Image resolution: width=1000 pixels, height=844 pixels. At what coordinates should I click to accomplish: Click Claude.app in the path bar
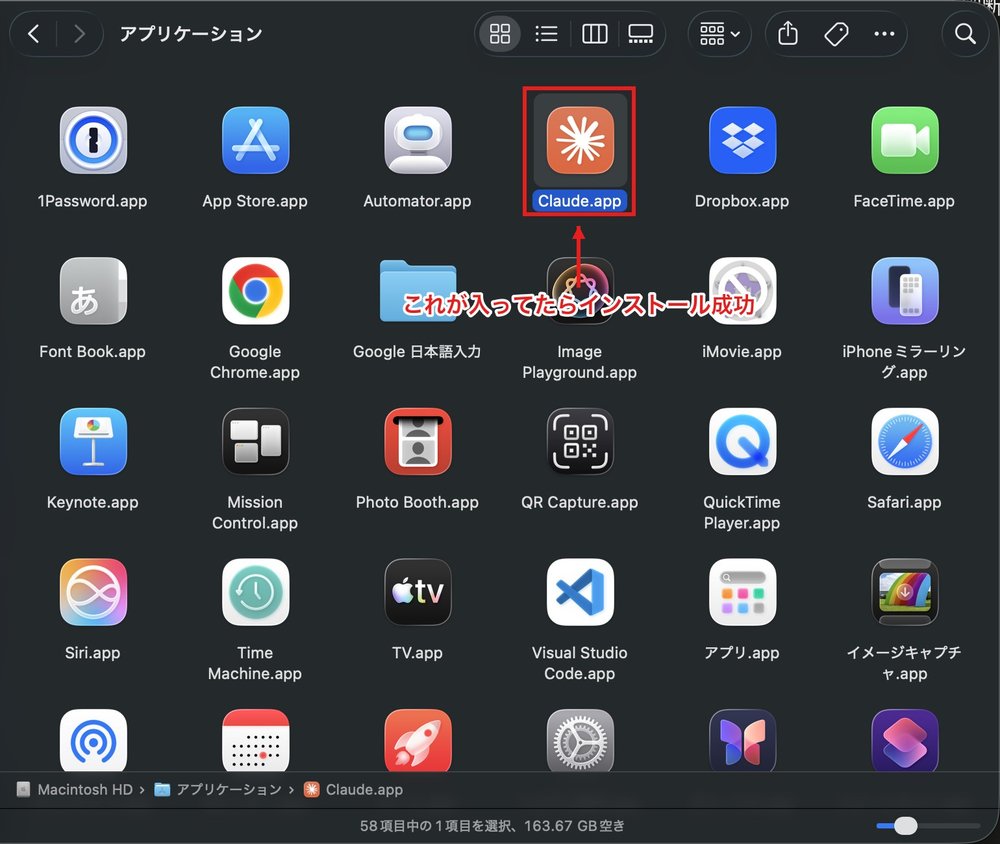click(353, 790)
